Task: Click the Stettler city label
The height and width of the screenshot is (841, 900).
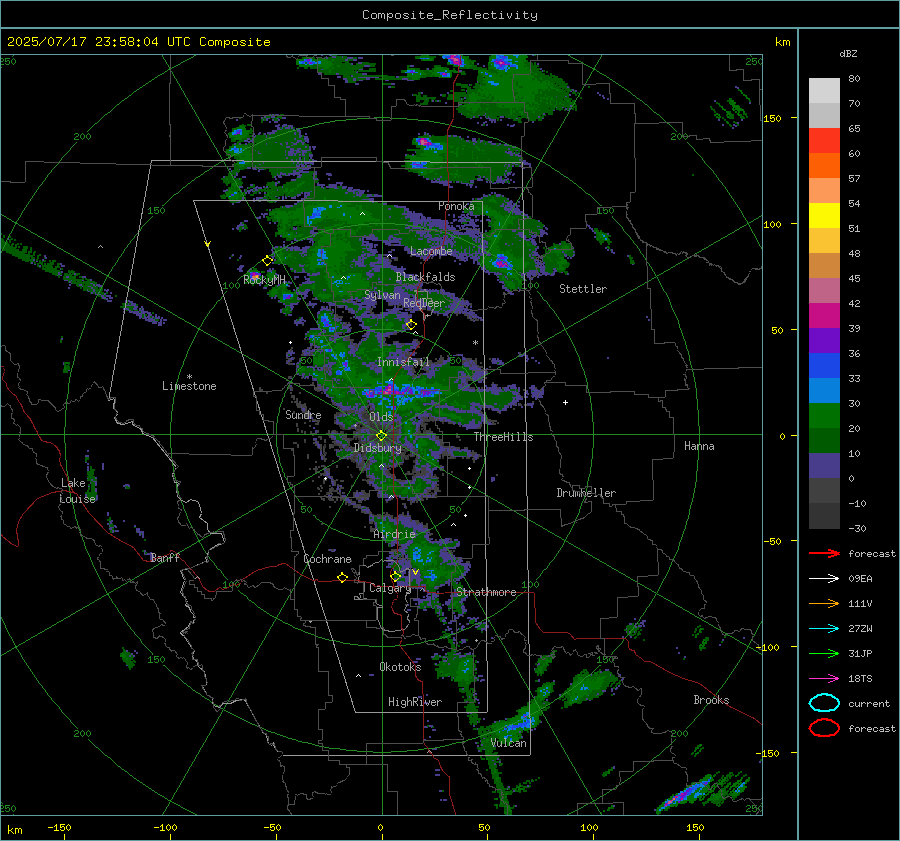Action: (583, 289)
